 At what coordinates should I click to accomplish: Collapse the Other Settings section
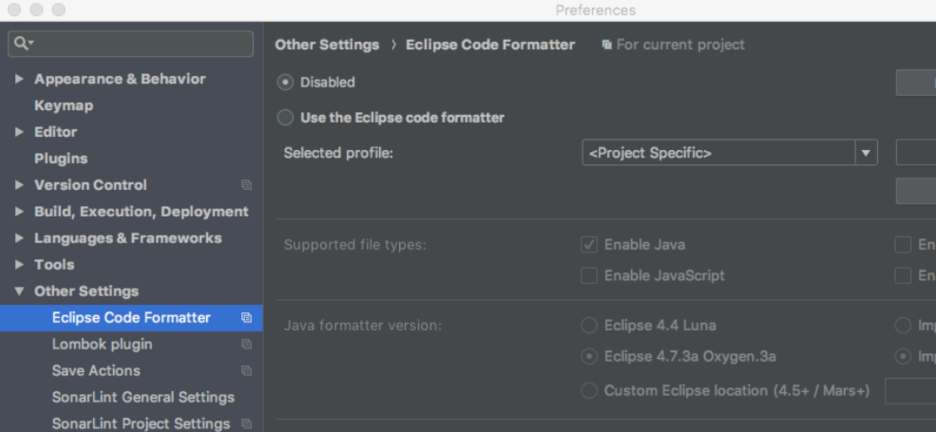coord(19,291)
